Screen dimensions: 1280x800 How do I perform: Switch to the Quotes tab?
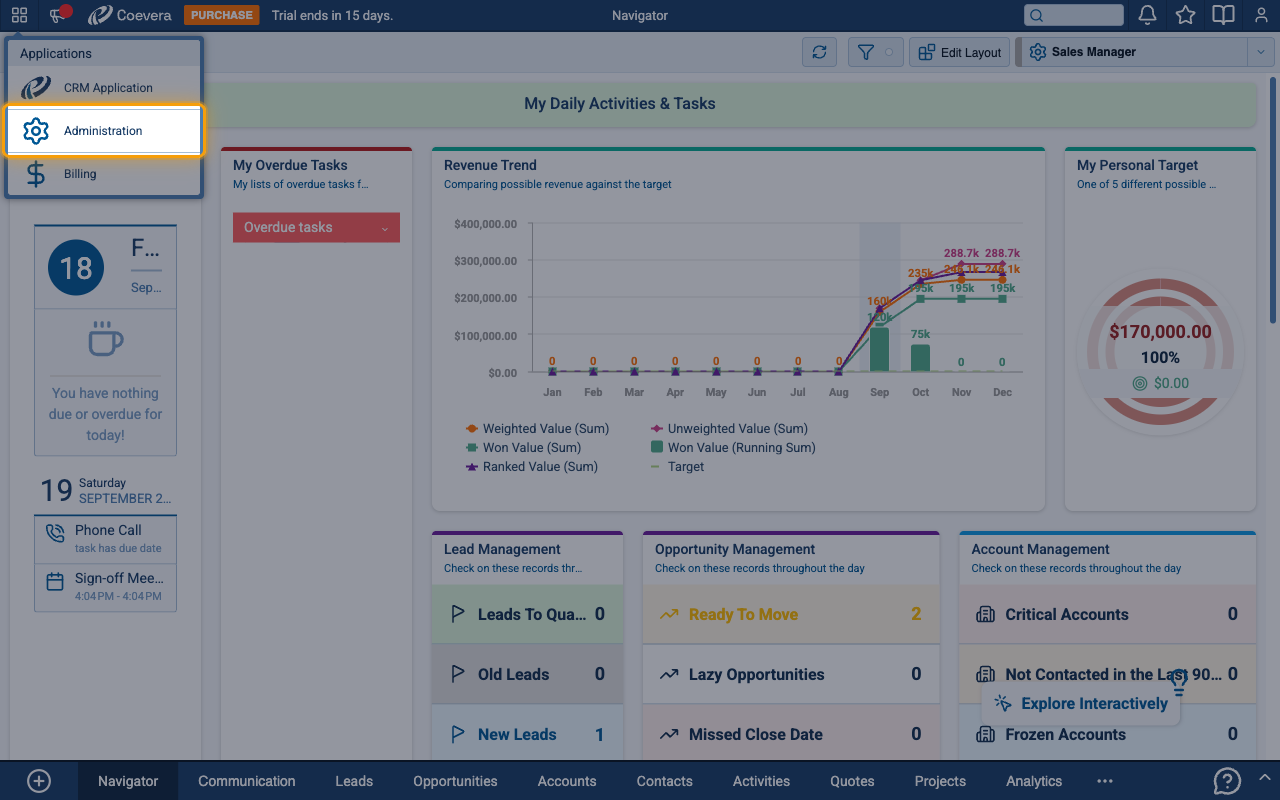point(852,781)
